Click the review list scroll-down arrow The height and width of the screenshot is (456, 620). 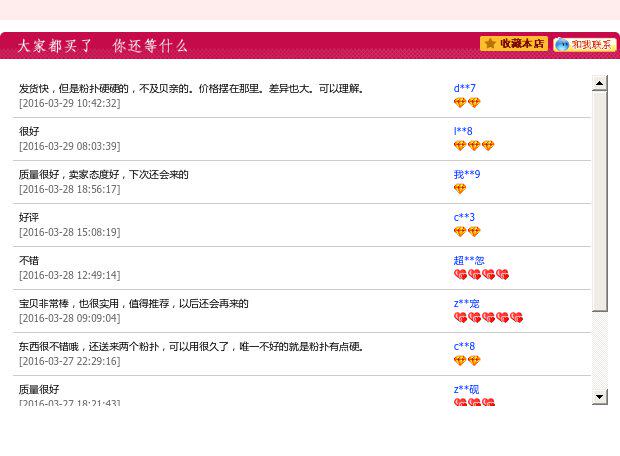600,397
